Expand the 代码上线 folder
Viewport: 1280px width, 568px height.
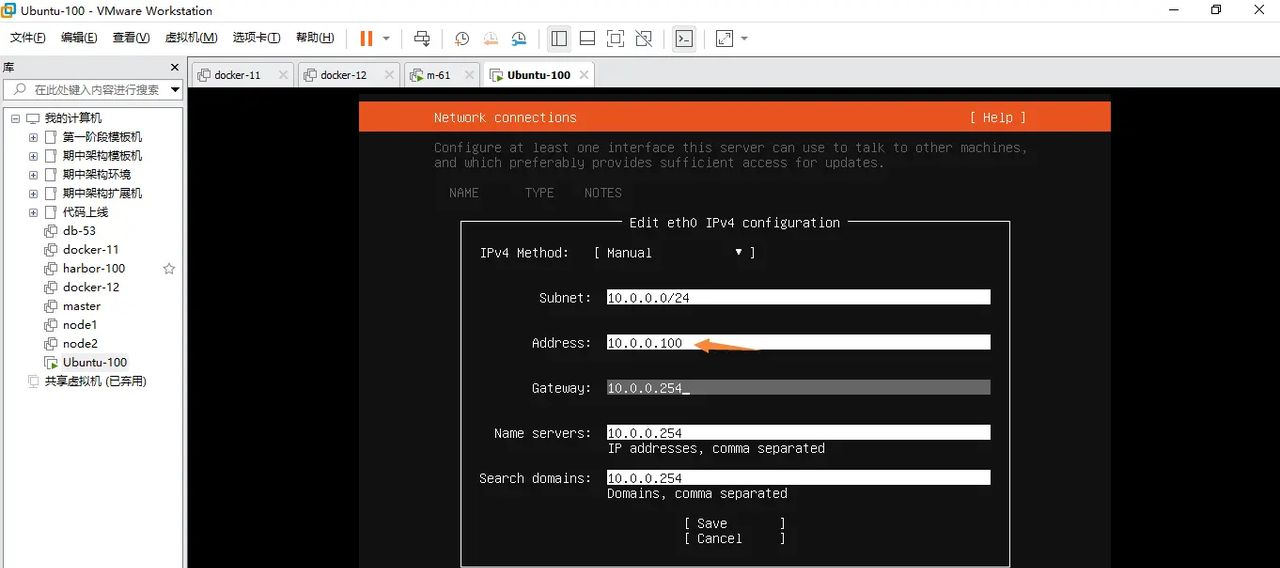[33, 212]
